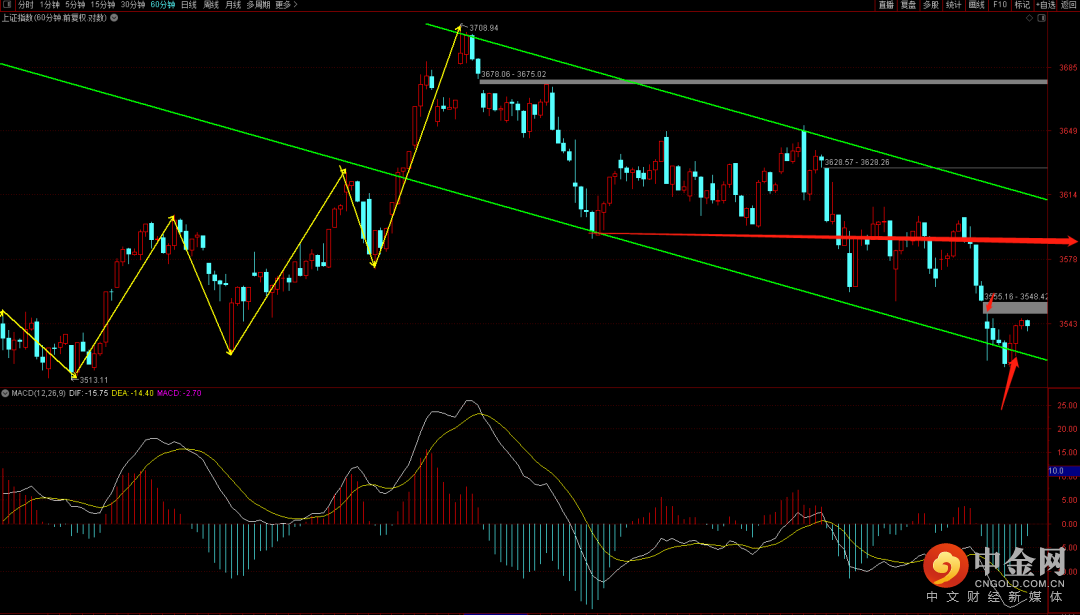Switch to 周线 weekly chart

click(211, 5)
